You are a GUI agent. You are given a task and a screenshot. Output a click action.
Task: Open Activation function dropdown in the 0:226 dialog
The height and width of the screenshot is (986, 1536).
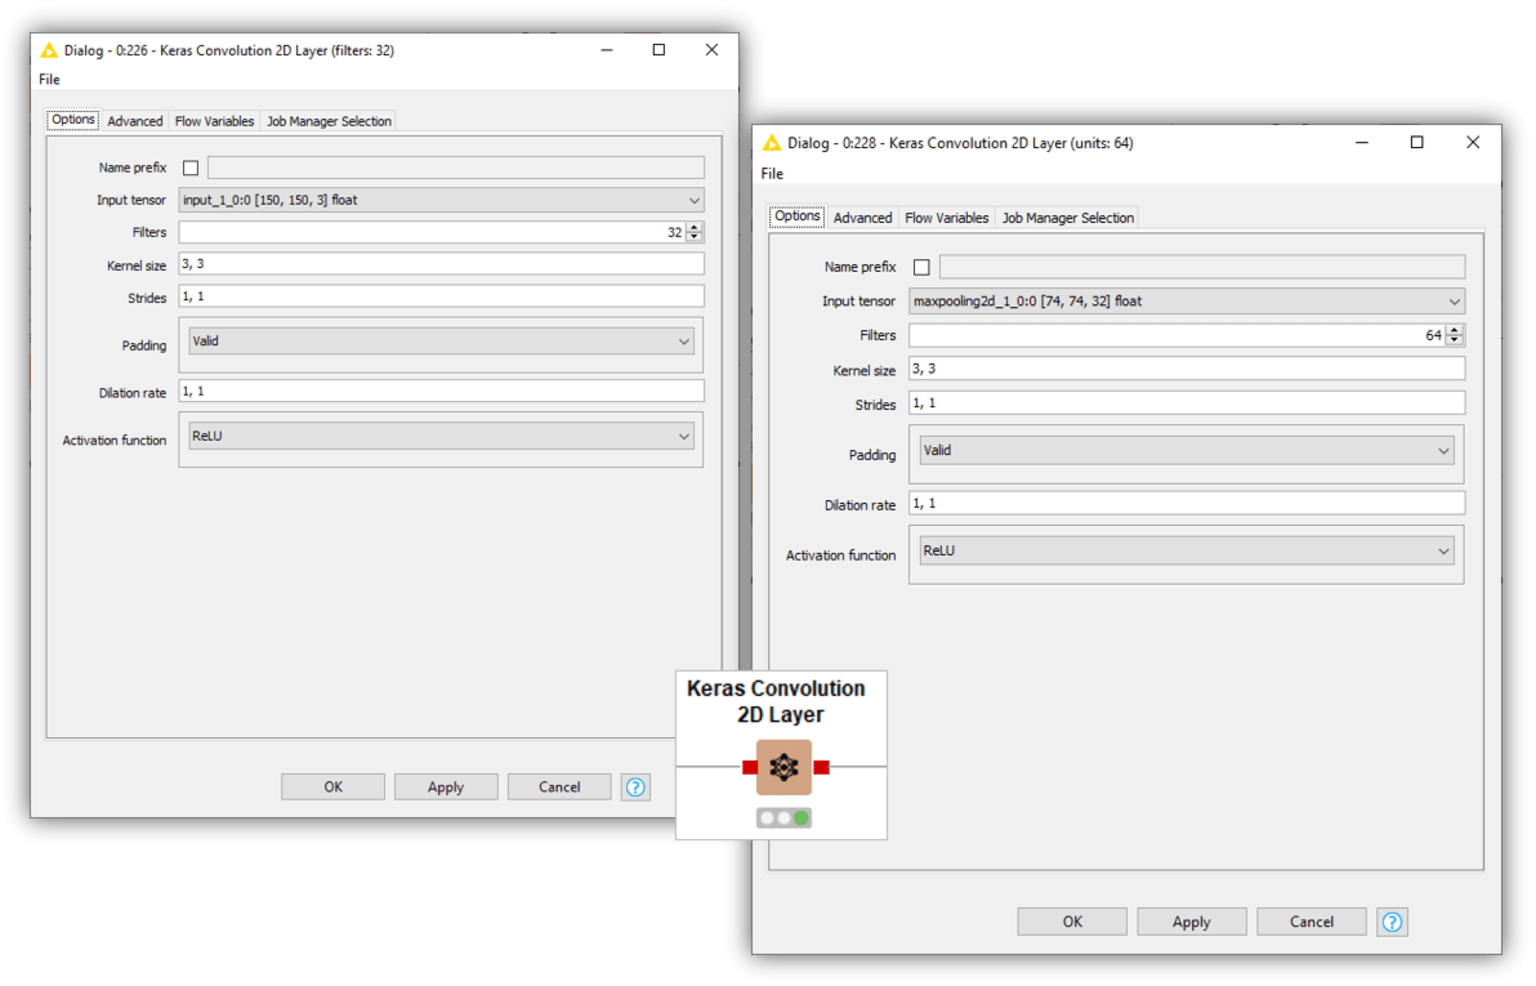pos(441,436)
